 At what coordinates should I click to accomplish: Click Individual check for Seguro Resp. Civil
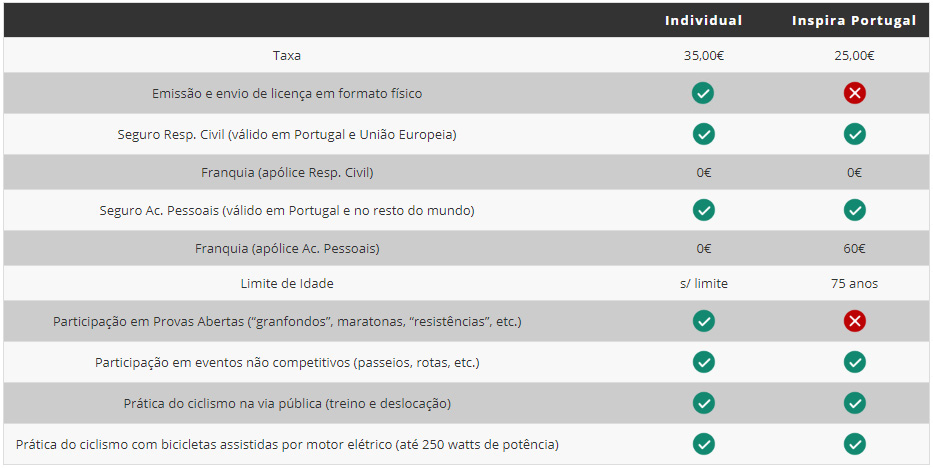pyautogui.click(x=703, y=134)
